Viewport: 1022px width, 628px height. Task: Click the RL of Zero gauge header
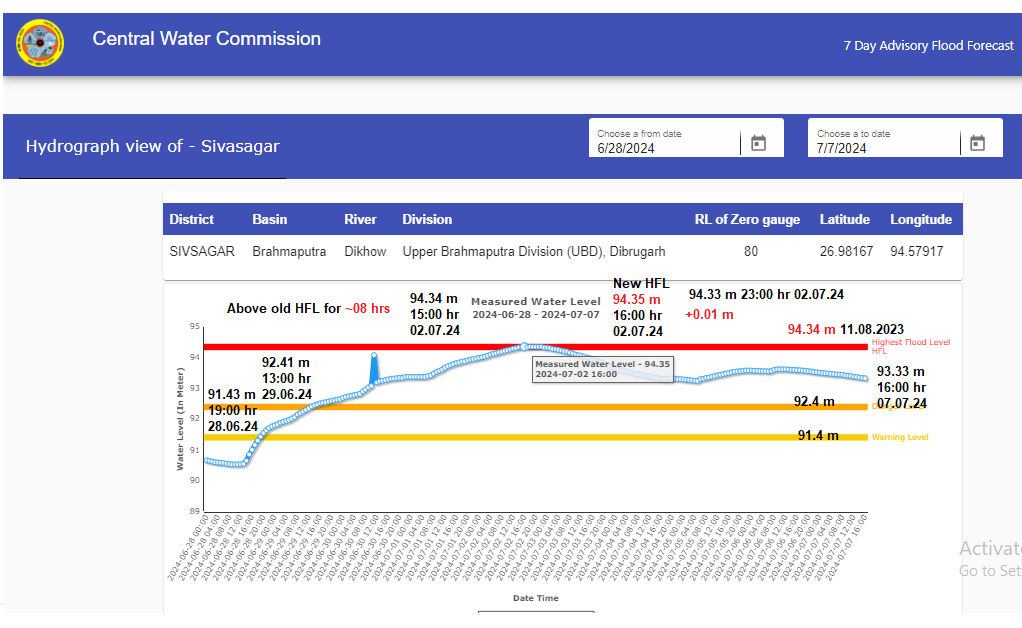(747, 219)
